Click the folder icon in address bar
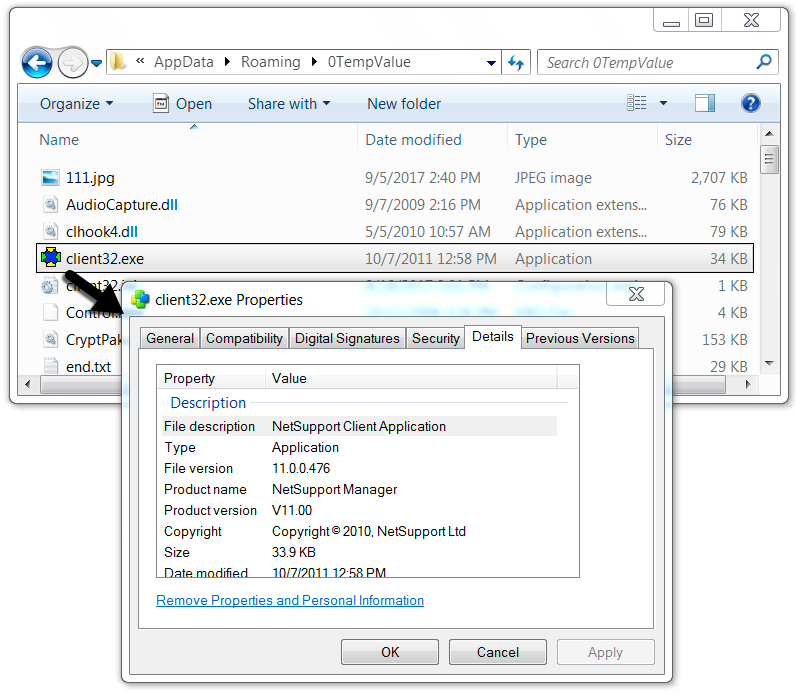The height and width of the screenshot is (695, 796). pos(118,62)
